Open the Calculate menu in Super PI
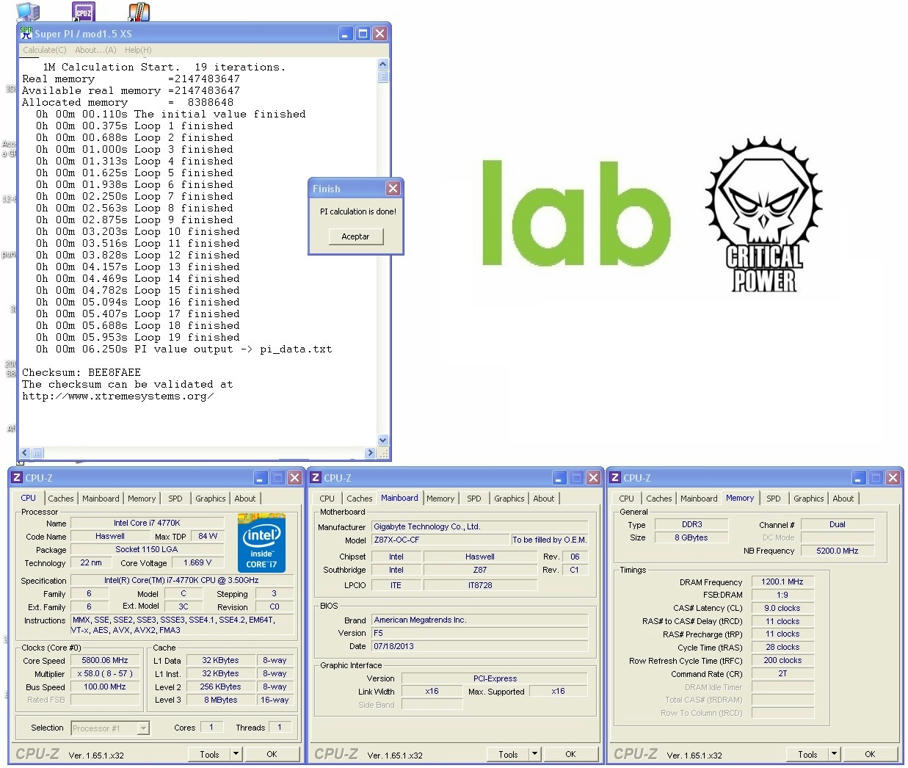Screen dimensions: 908x768 pos(45,50)
